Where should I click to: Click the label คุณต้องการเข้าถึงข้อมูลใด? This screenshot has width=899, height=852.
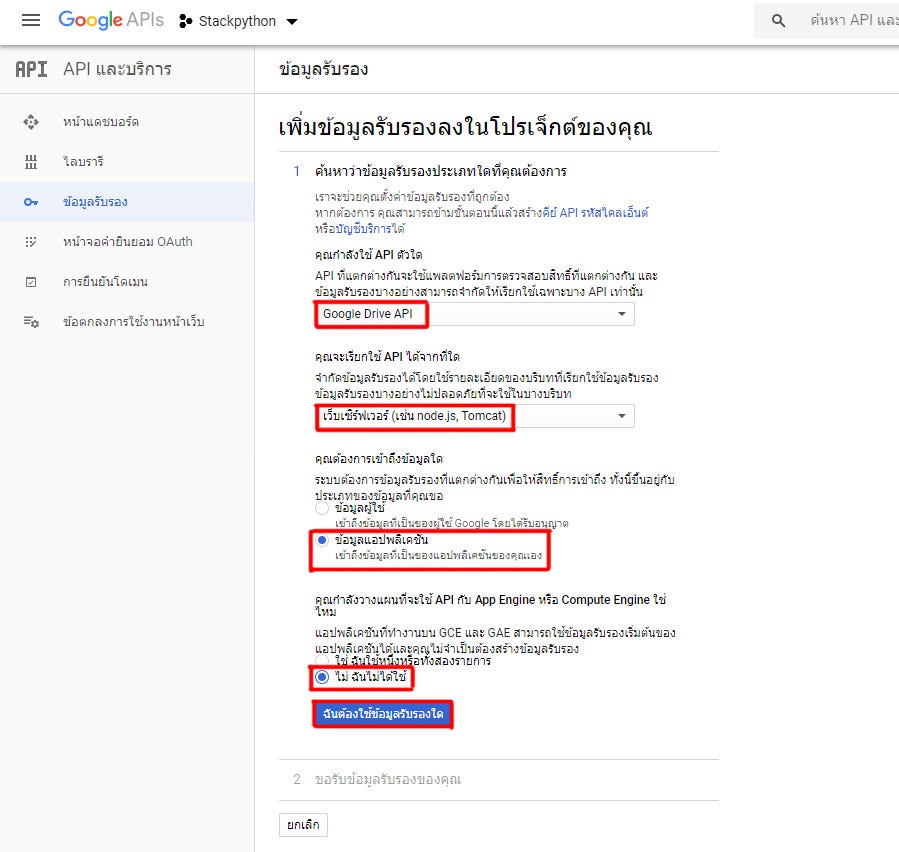378,459
